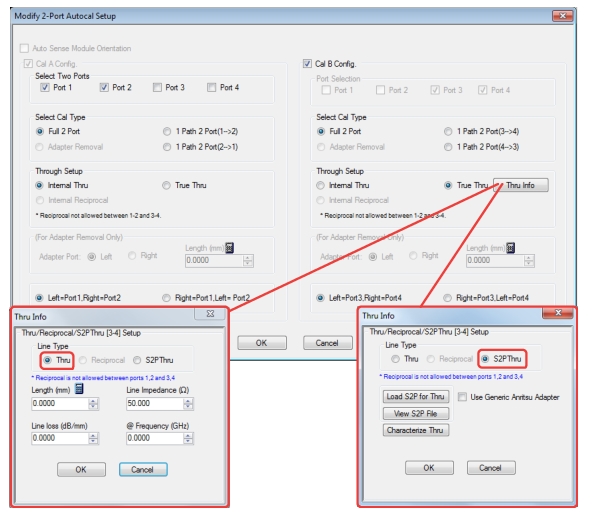Close the right Thru Info dialog
The image size is (596, 515).
point(558,312)
